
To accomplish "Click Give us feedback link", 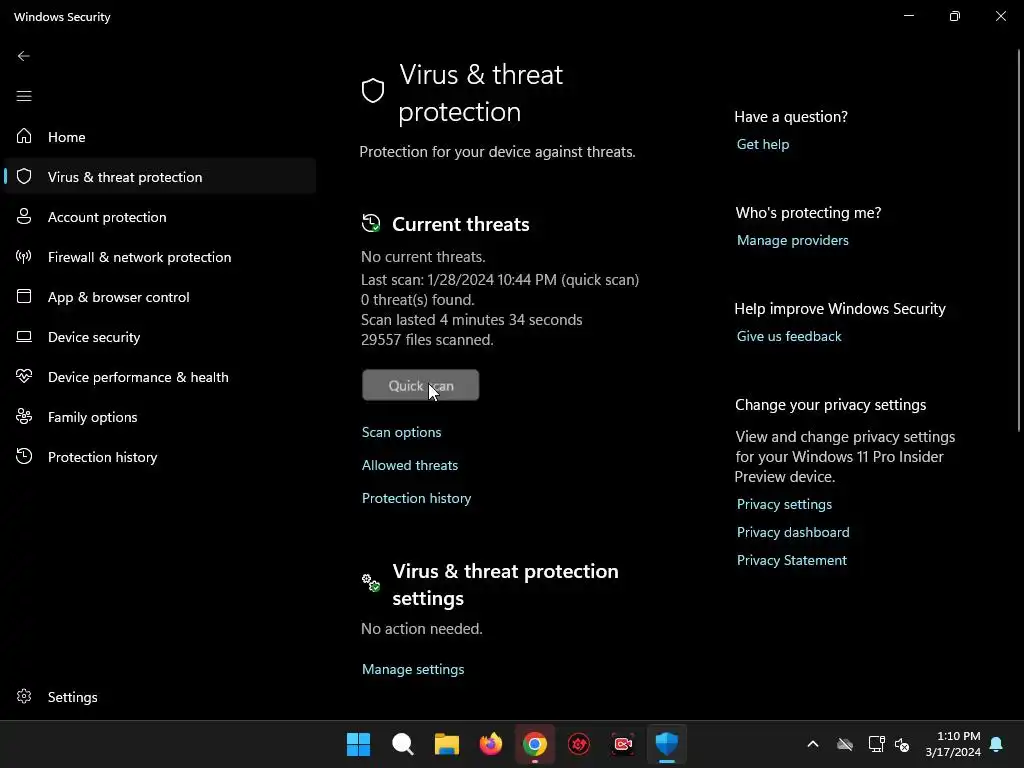I will pos(789,336).
